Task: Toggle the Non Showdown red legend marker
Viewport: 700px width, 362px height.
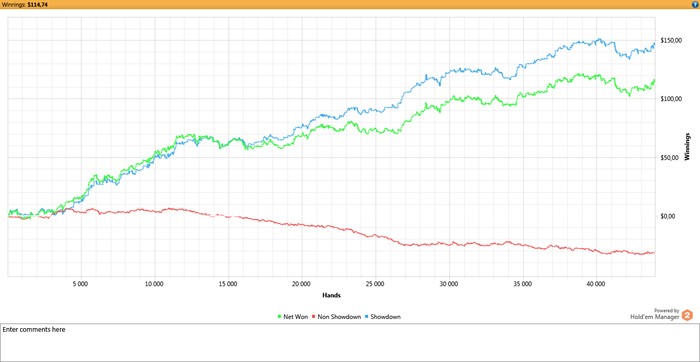Action: click(314, 317)
